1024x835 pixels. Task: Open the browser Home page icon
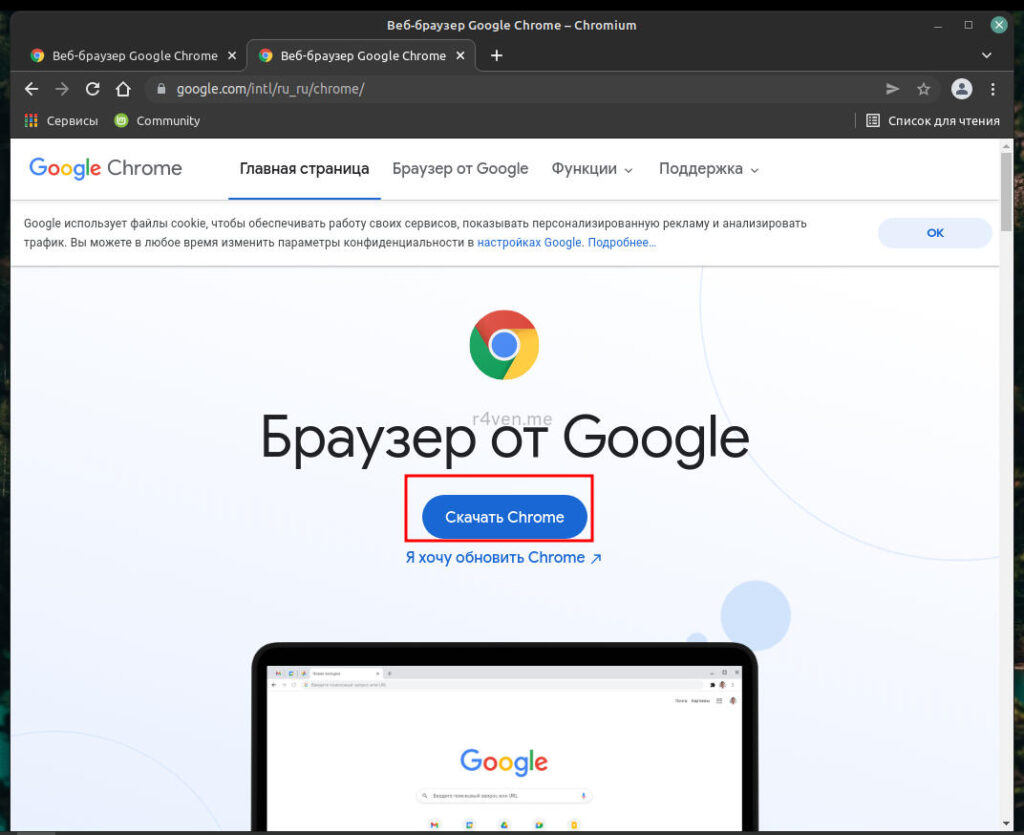pos(123,89)
